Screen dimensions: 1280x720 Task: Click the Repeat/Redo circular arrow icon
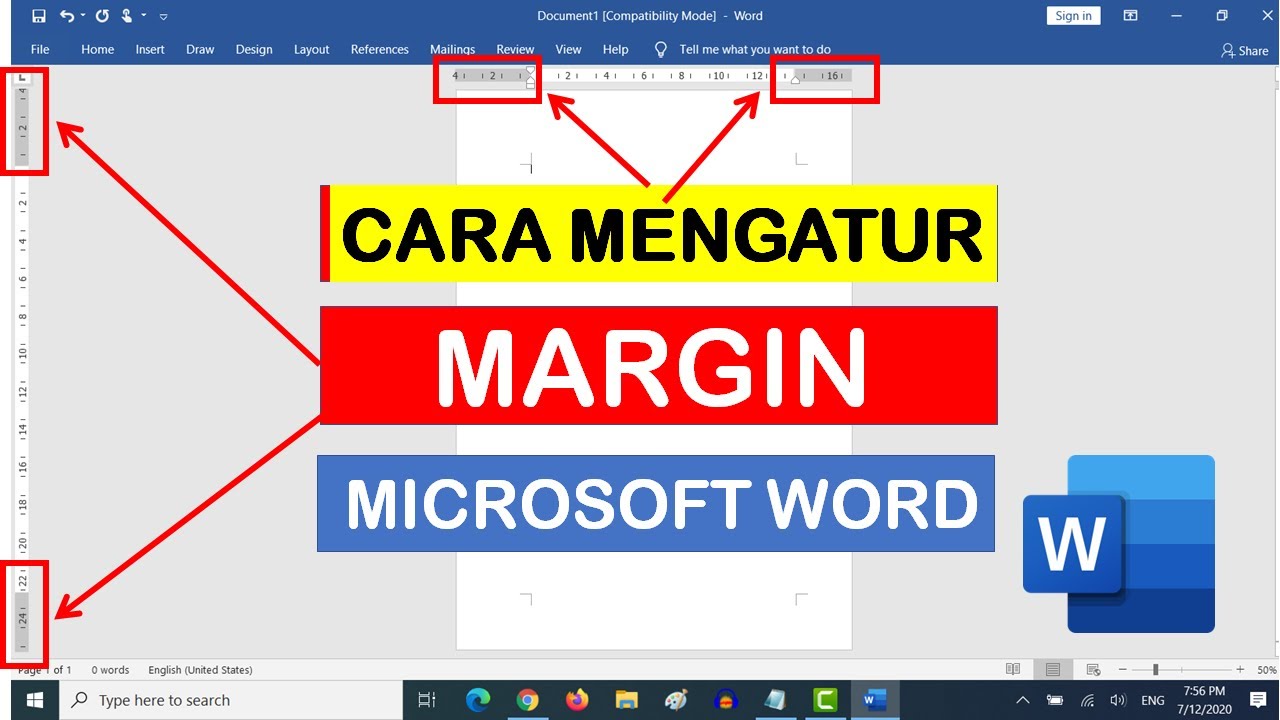point(102,16)
